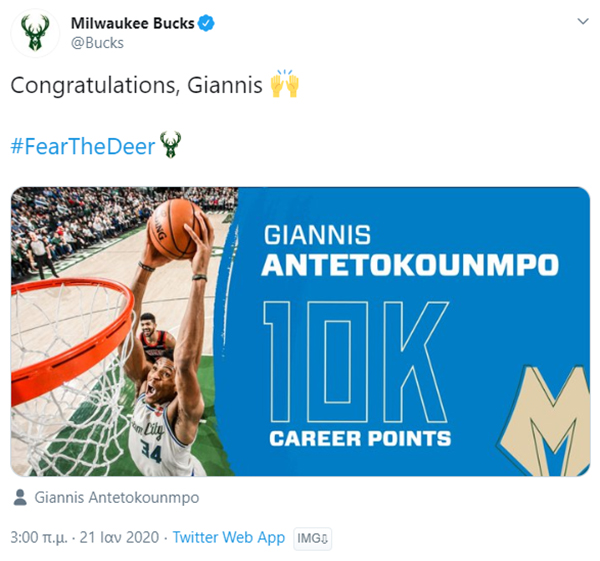Select the "Congratulations, Giannis" tweet text

pos(136,86)
